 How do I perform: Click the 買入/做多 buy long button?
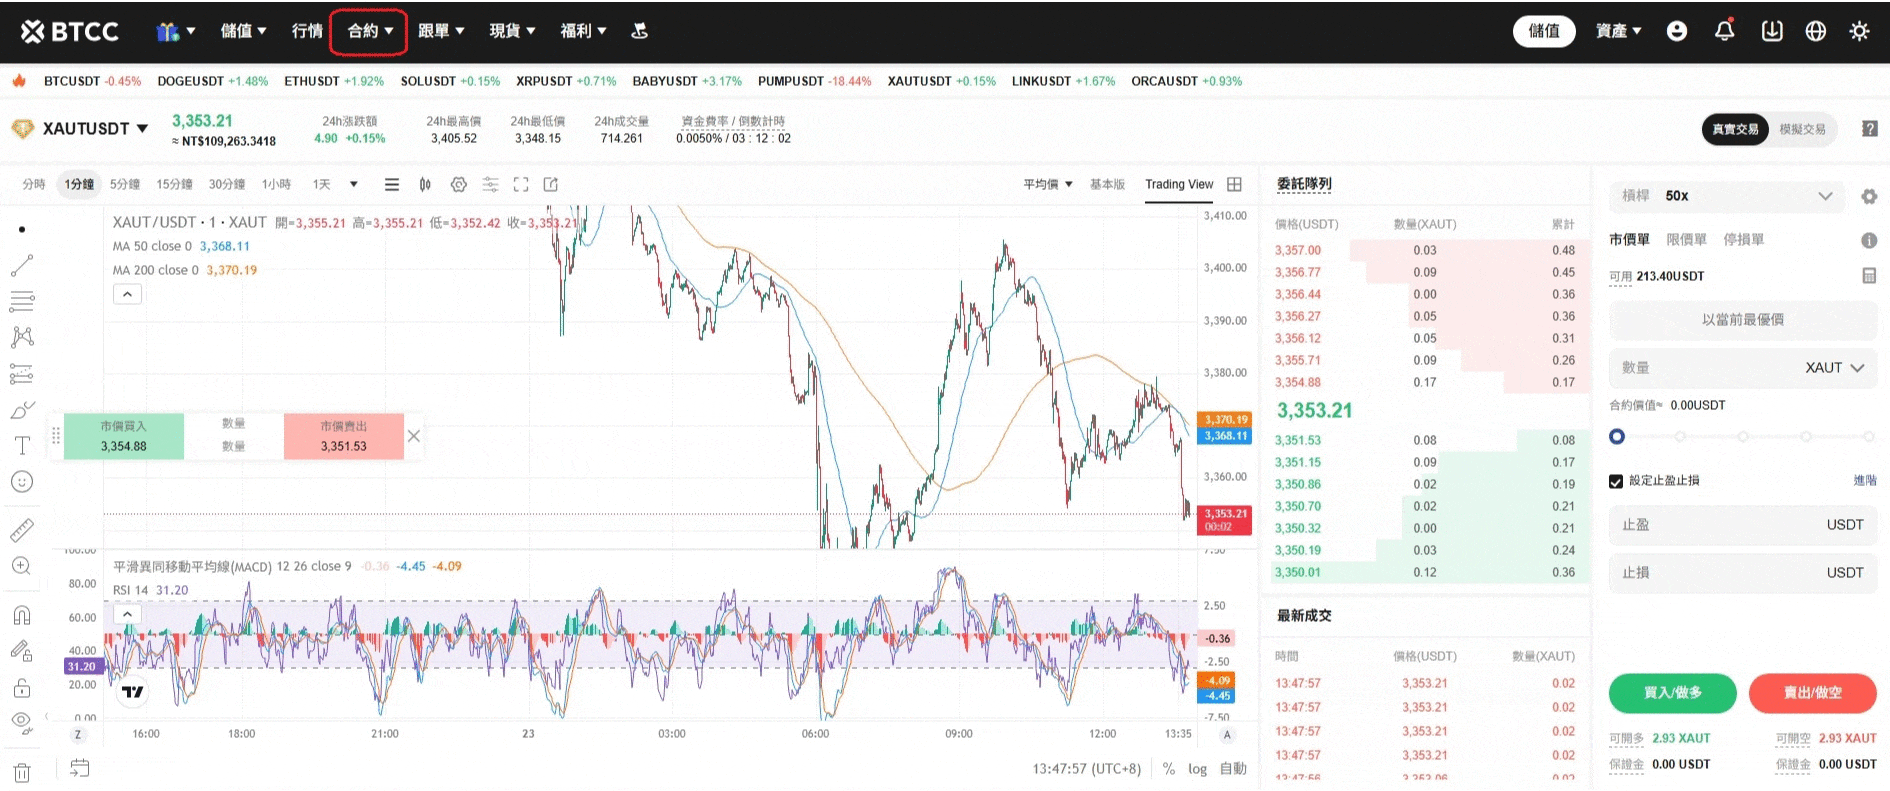pos(1672,693)
